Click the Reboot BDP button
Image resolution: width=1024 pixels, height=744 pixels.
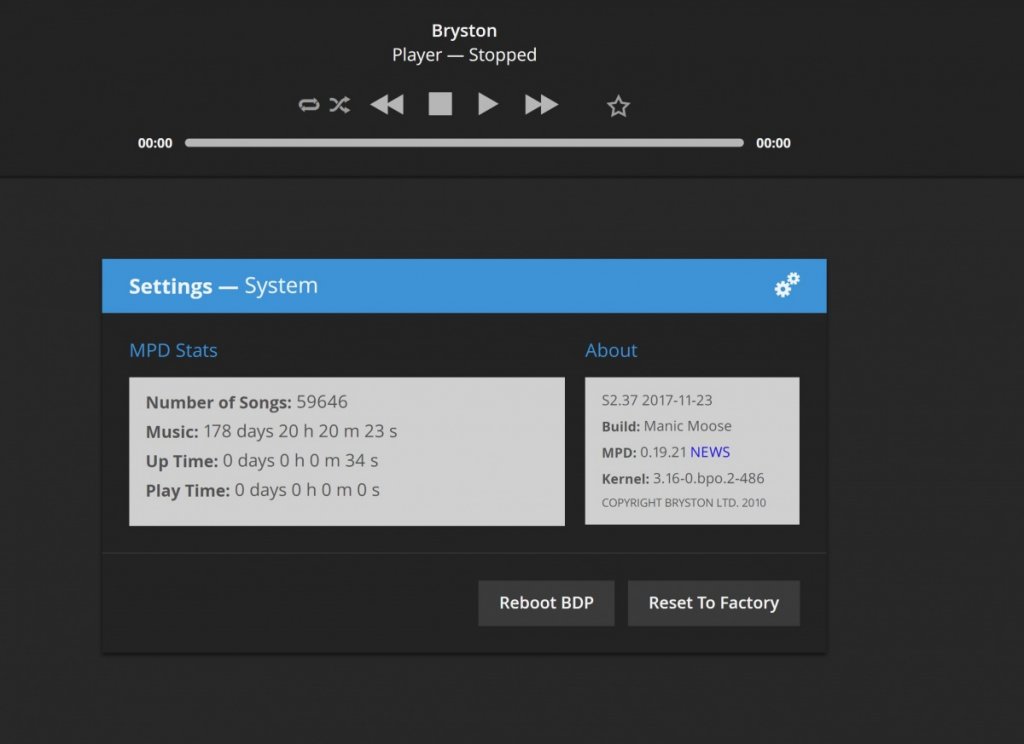pyautogui.click(x=547, y=603)
